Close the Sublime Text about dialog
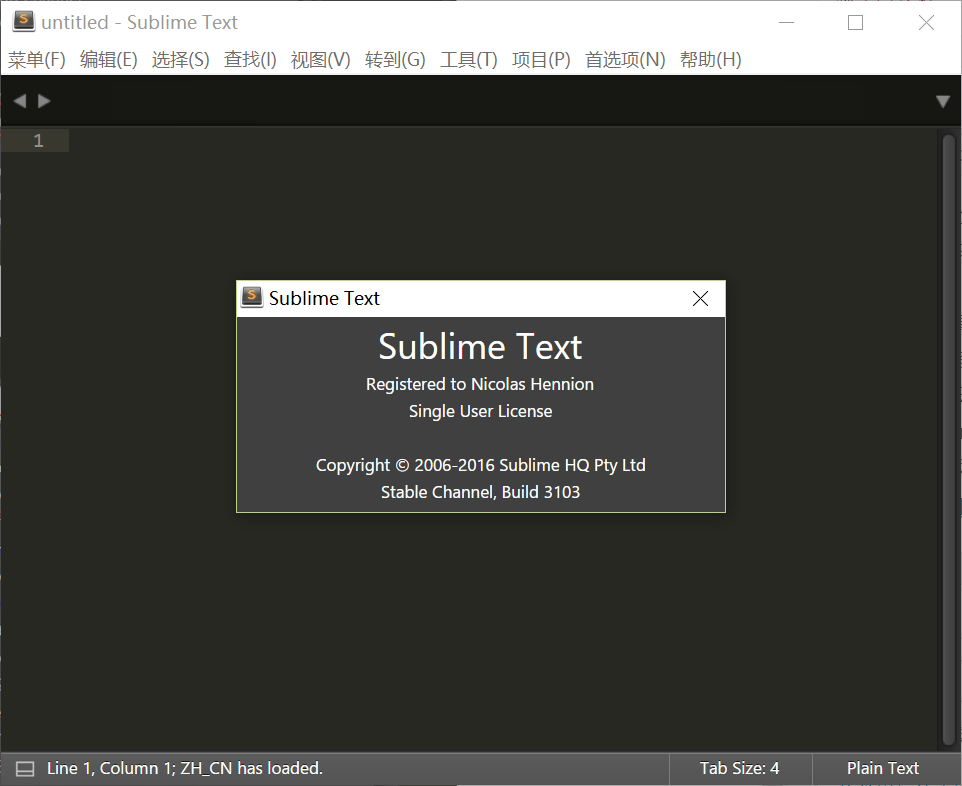Viewport: 962px width, 786px height. (700, 299)
